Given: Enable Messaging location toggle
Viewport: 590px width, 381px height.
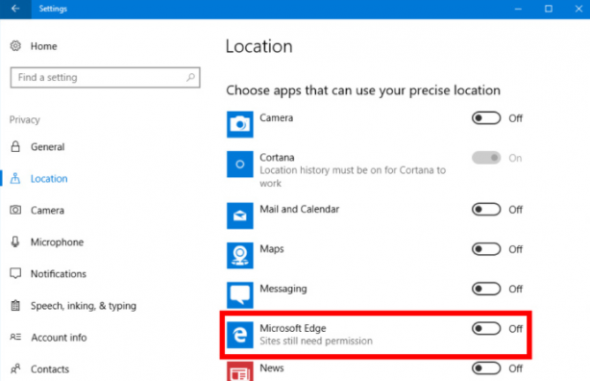Looking at the screenshot, I should click(486, 289).
